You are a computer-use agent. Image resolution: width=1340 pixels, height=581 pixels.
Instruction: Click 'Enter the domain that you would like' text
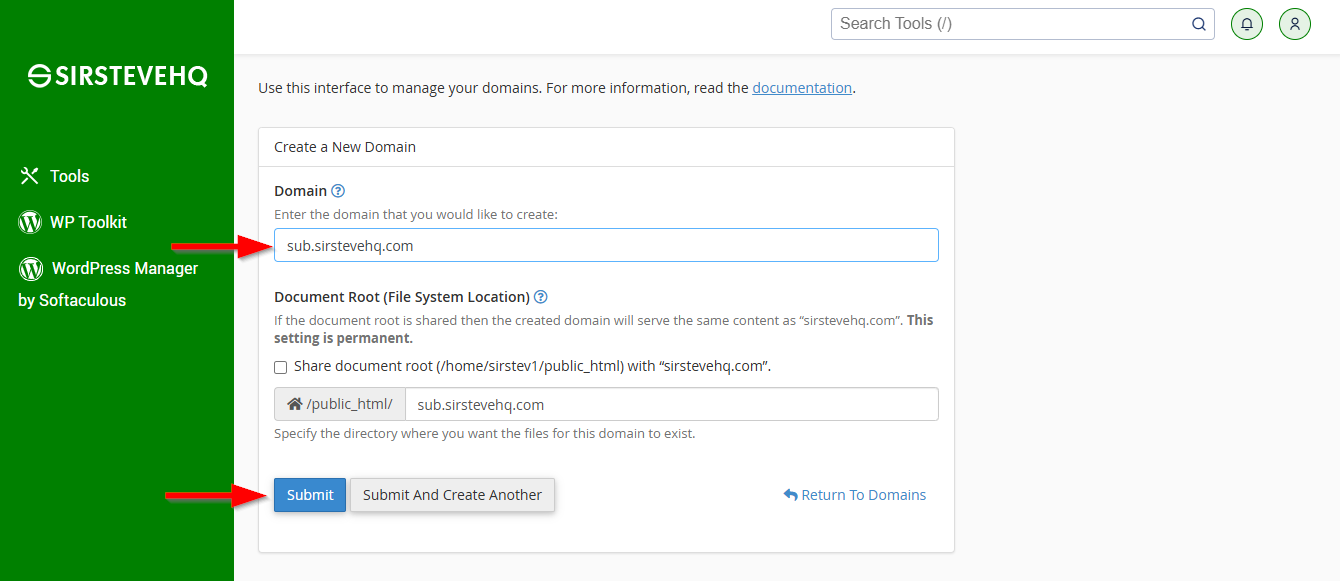(416, 215)
